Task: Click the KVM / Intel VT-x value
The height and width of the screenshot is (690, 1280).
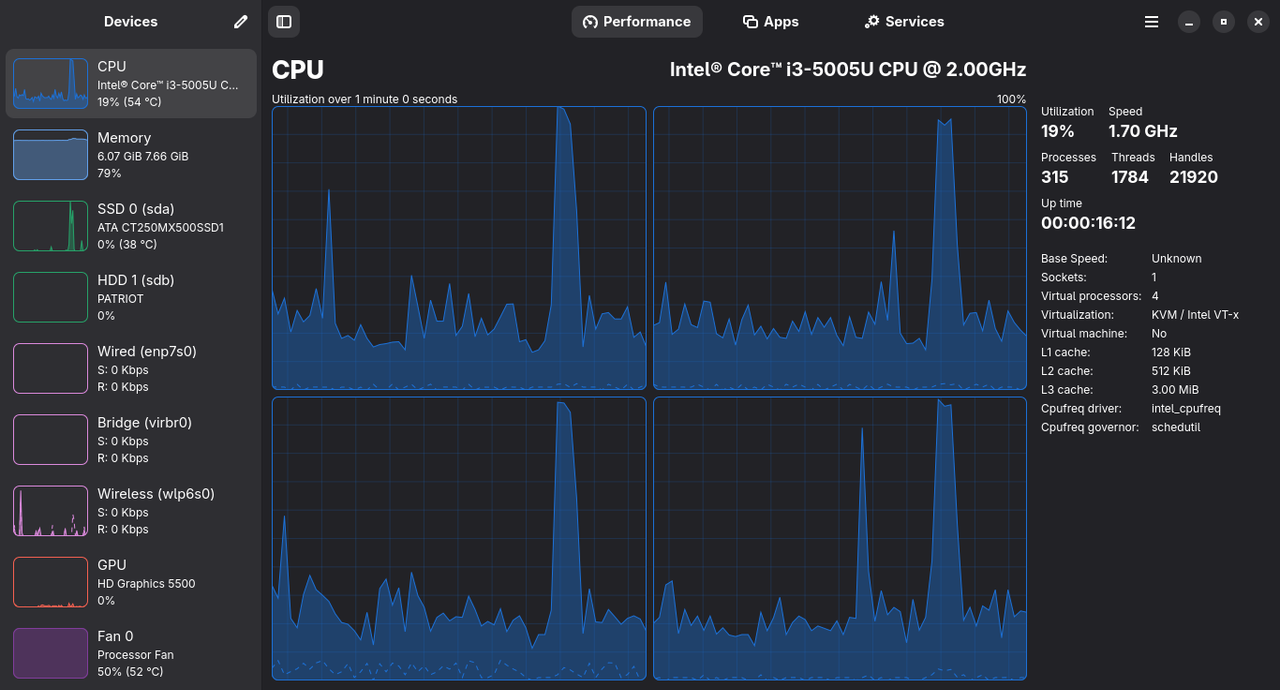Action: pyautogui.click(x=1195, y=315)
